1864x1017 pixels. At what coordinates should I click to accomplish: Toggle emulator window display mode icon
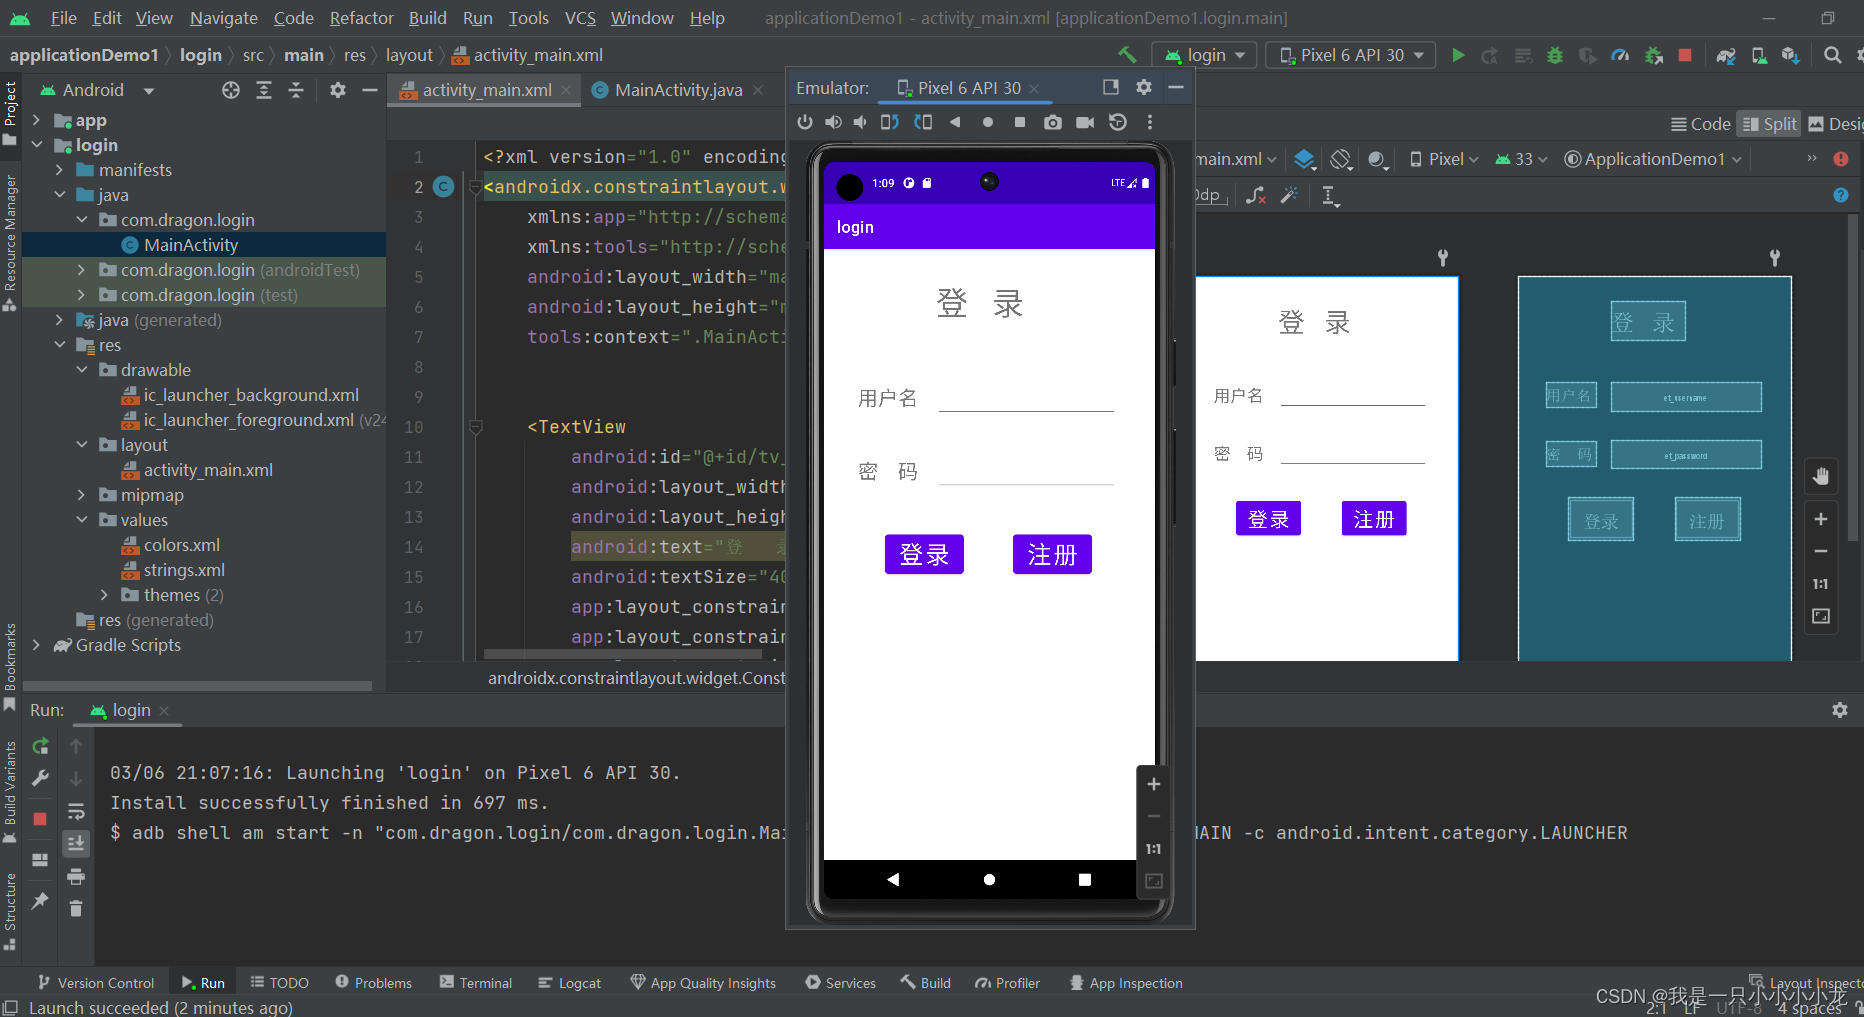click(1110, 88)
